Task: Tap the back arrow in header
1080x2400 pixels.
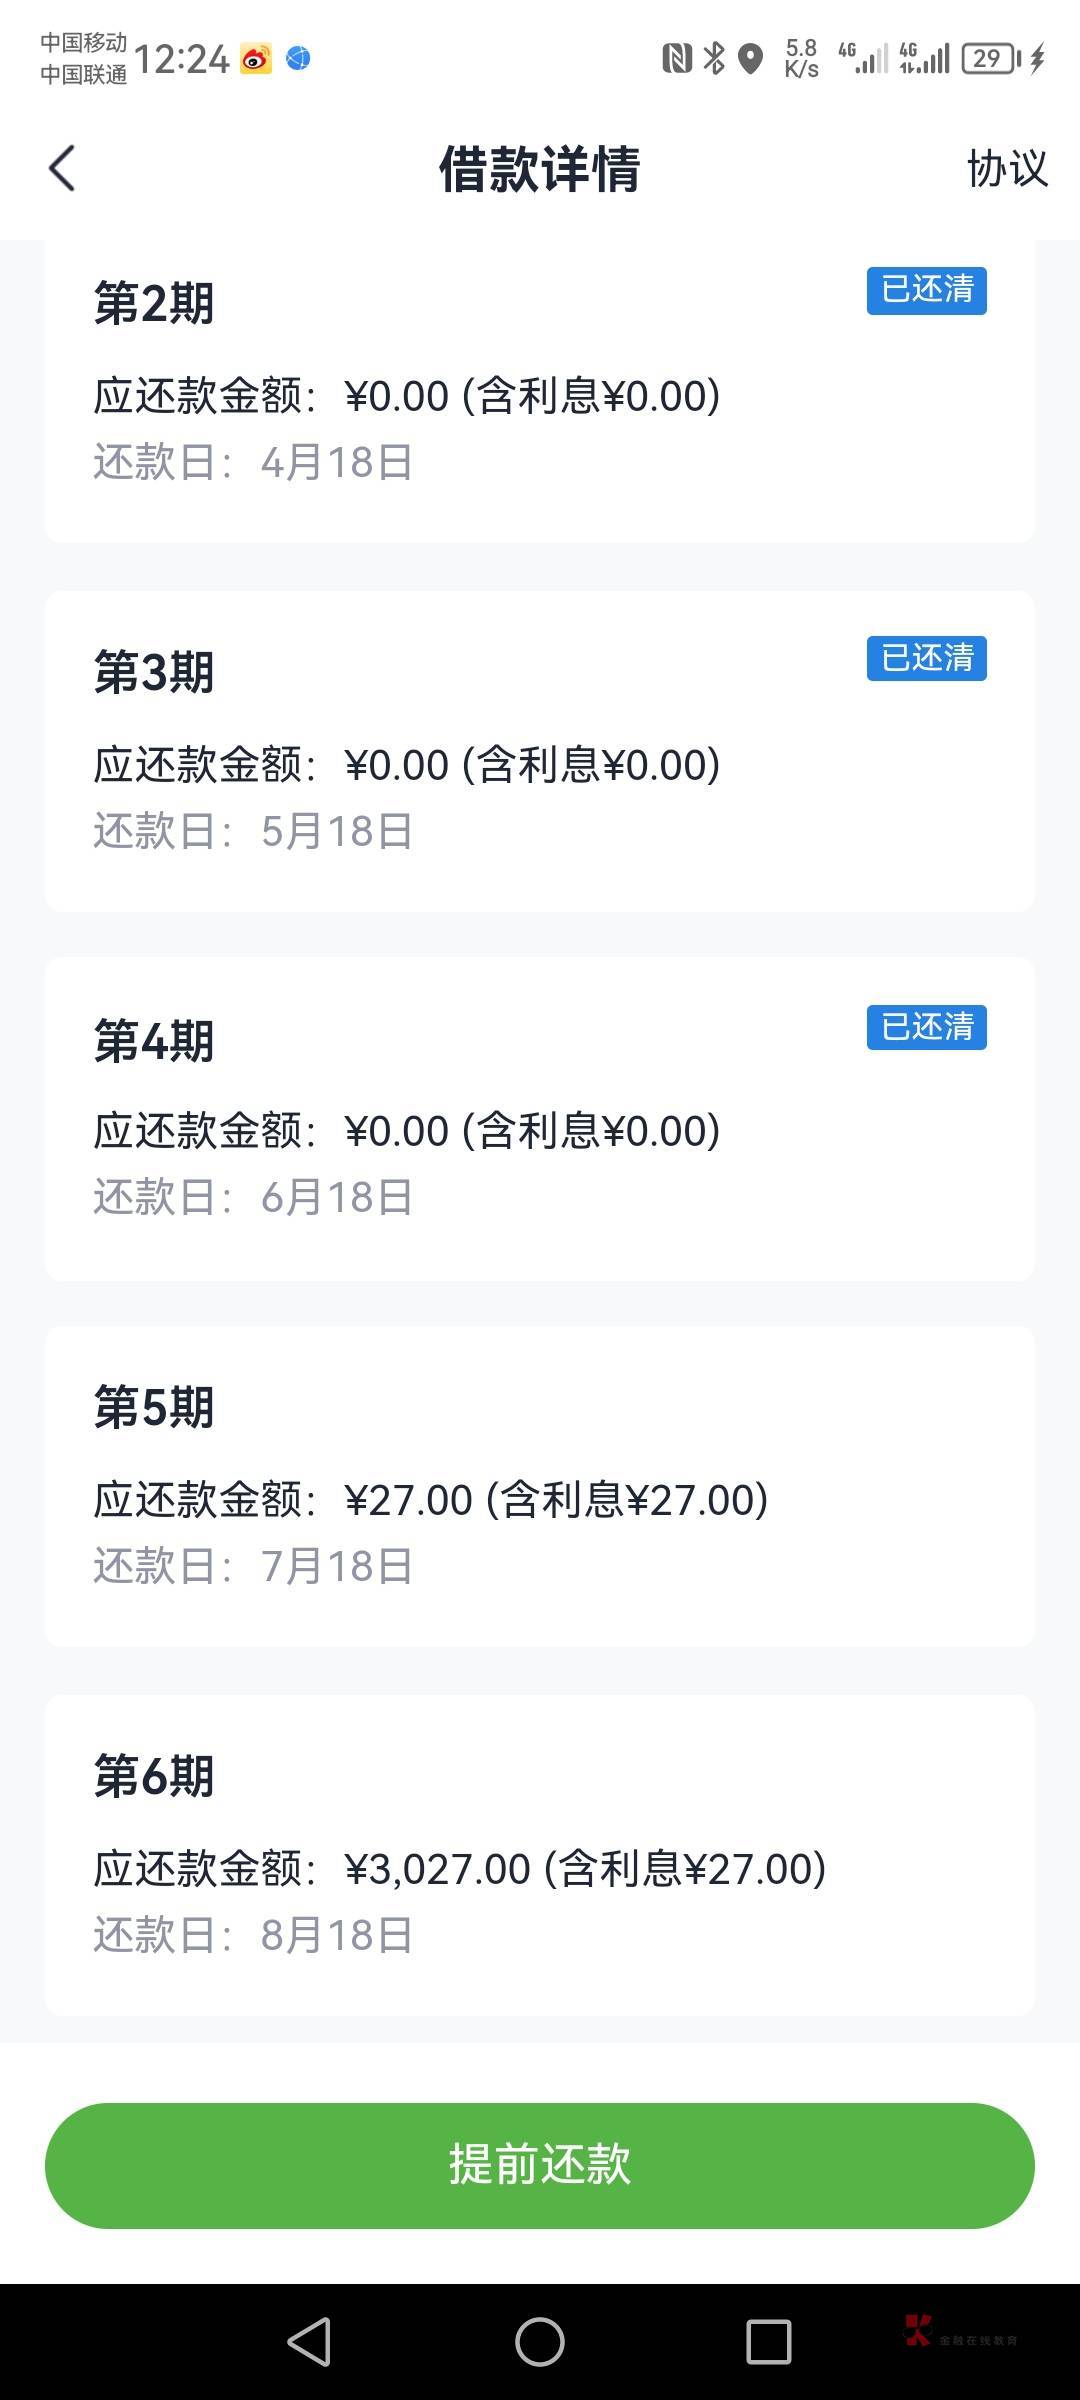Action: point(62,168)
